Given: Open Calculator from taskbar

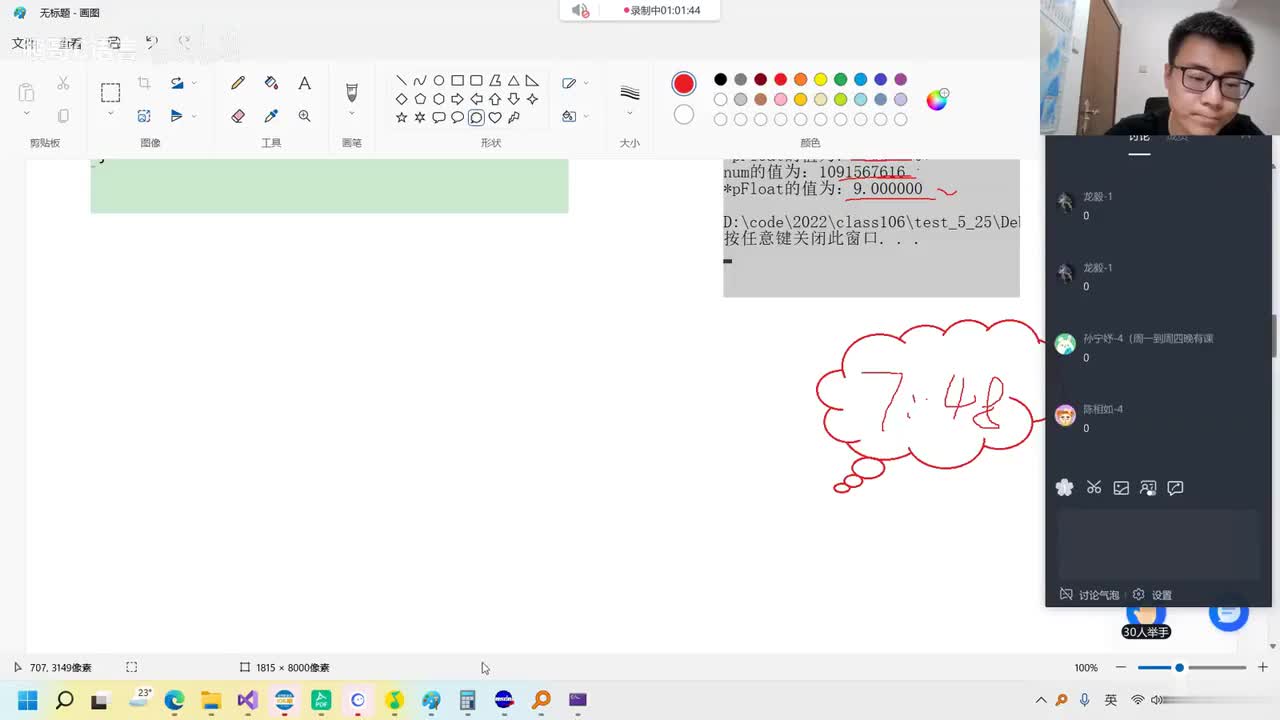Looking at the screenshot, I should 467,700.
